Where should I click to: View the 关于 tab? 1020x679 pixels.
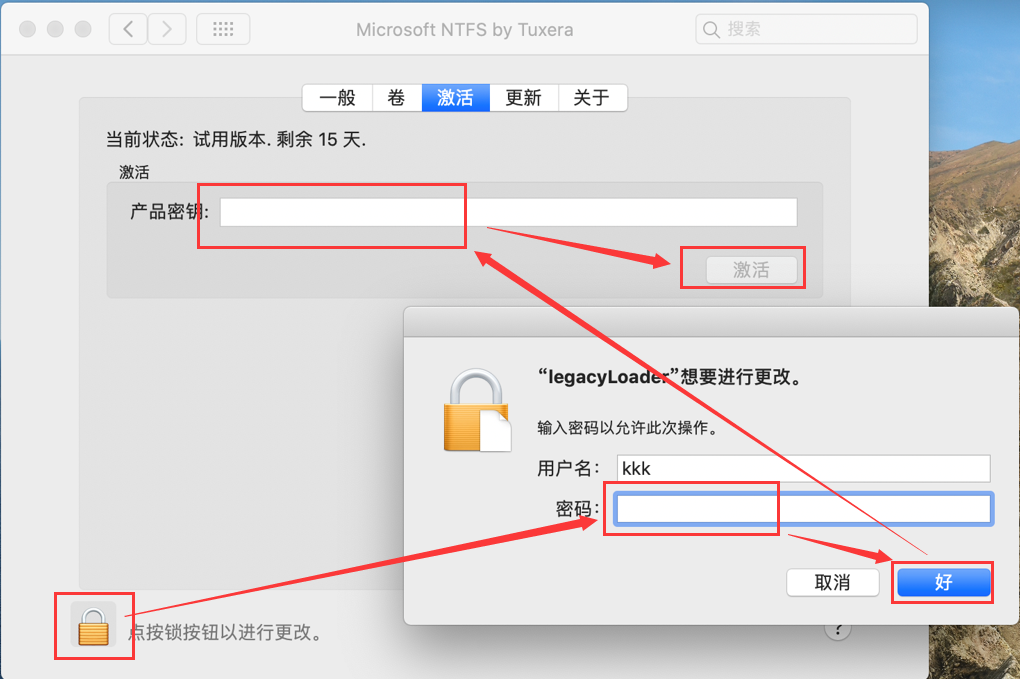click(591, 97)
